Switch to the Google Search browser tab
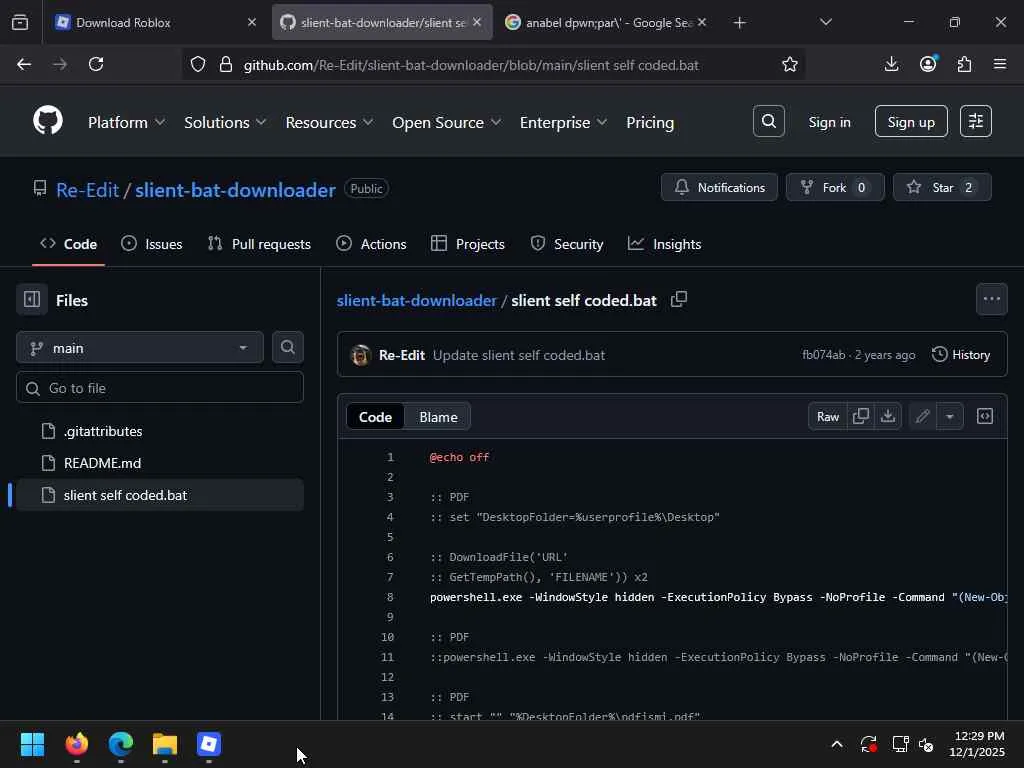The width and height of the screenshot is (1024, 768). coord(604,22)
